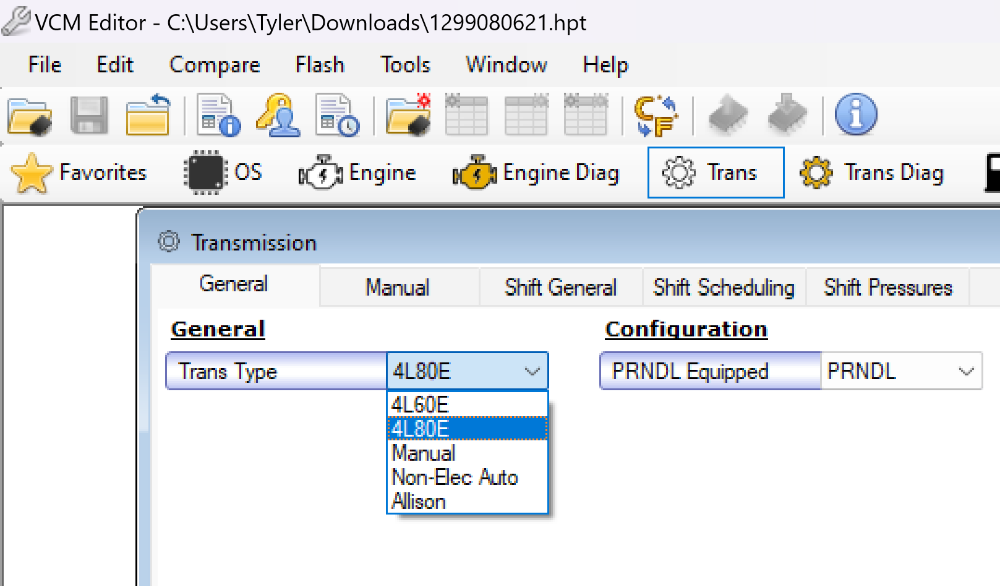Screen dimensions: 1000x586
Task: Switch to the Shift Pressures tab
Action: 887,288
